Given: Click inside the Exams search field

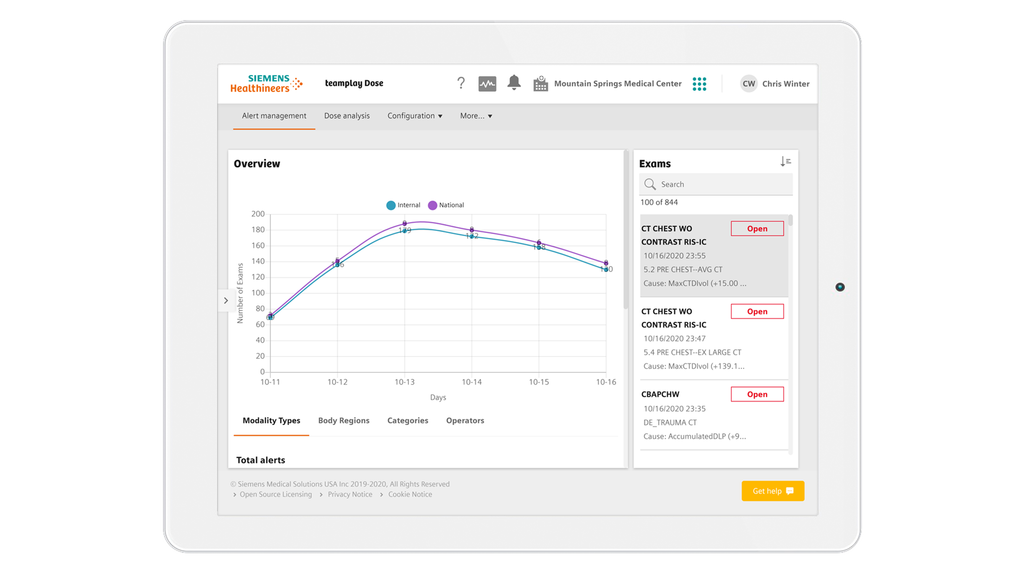Looking at the screenshot, I should (x=716, y=184).
